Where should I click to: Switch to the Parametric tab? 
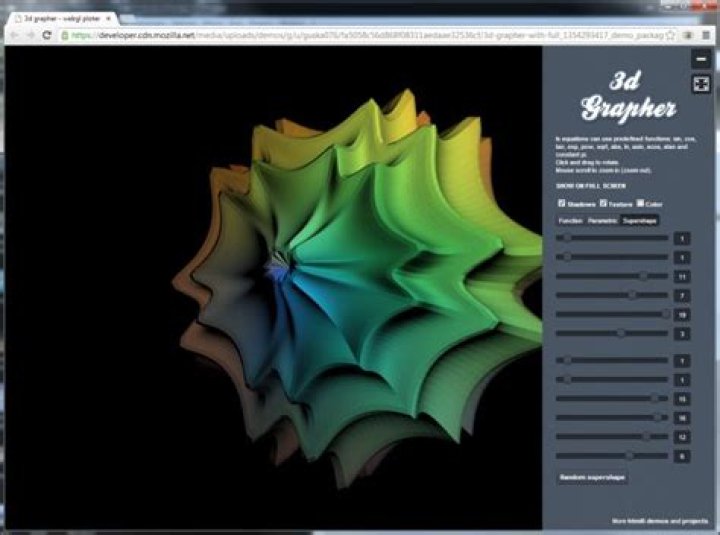(602, 221)
